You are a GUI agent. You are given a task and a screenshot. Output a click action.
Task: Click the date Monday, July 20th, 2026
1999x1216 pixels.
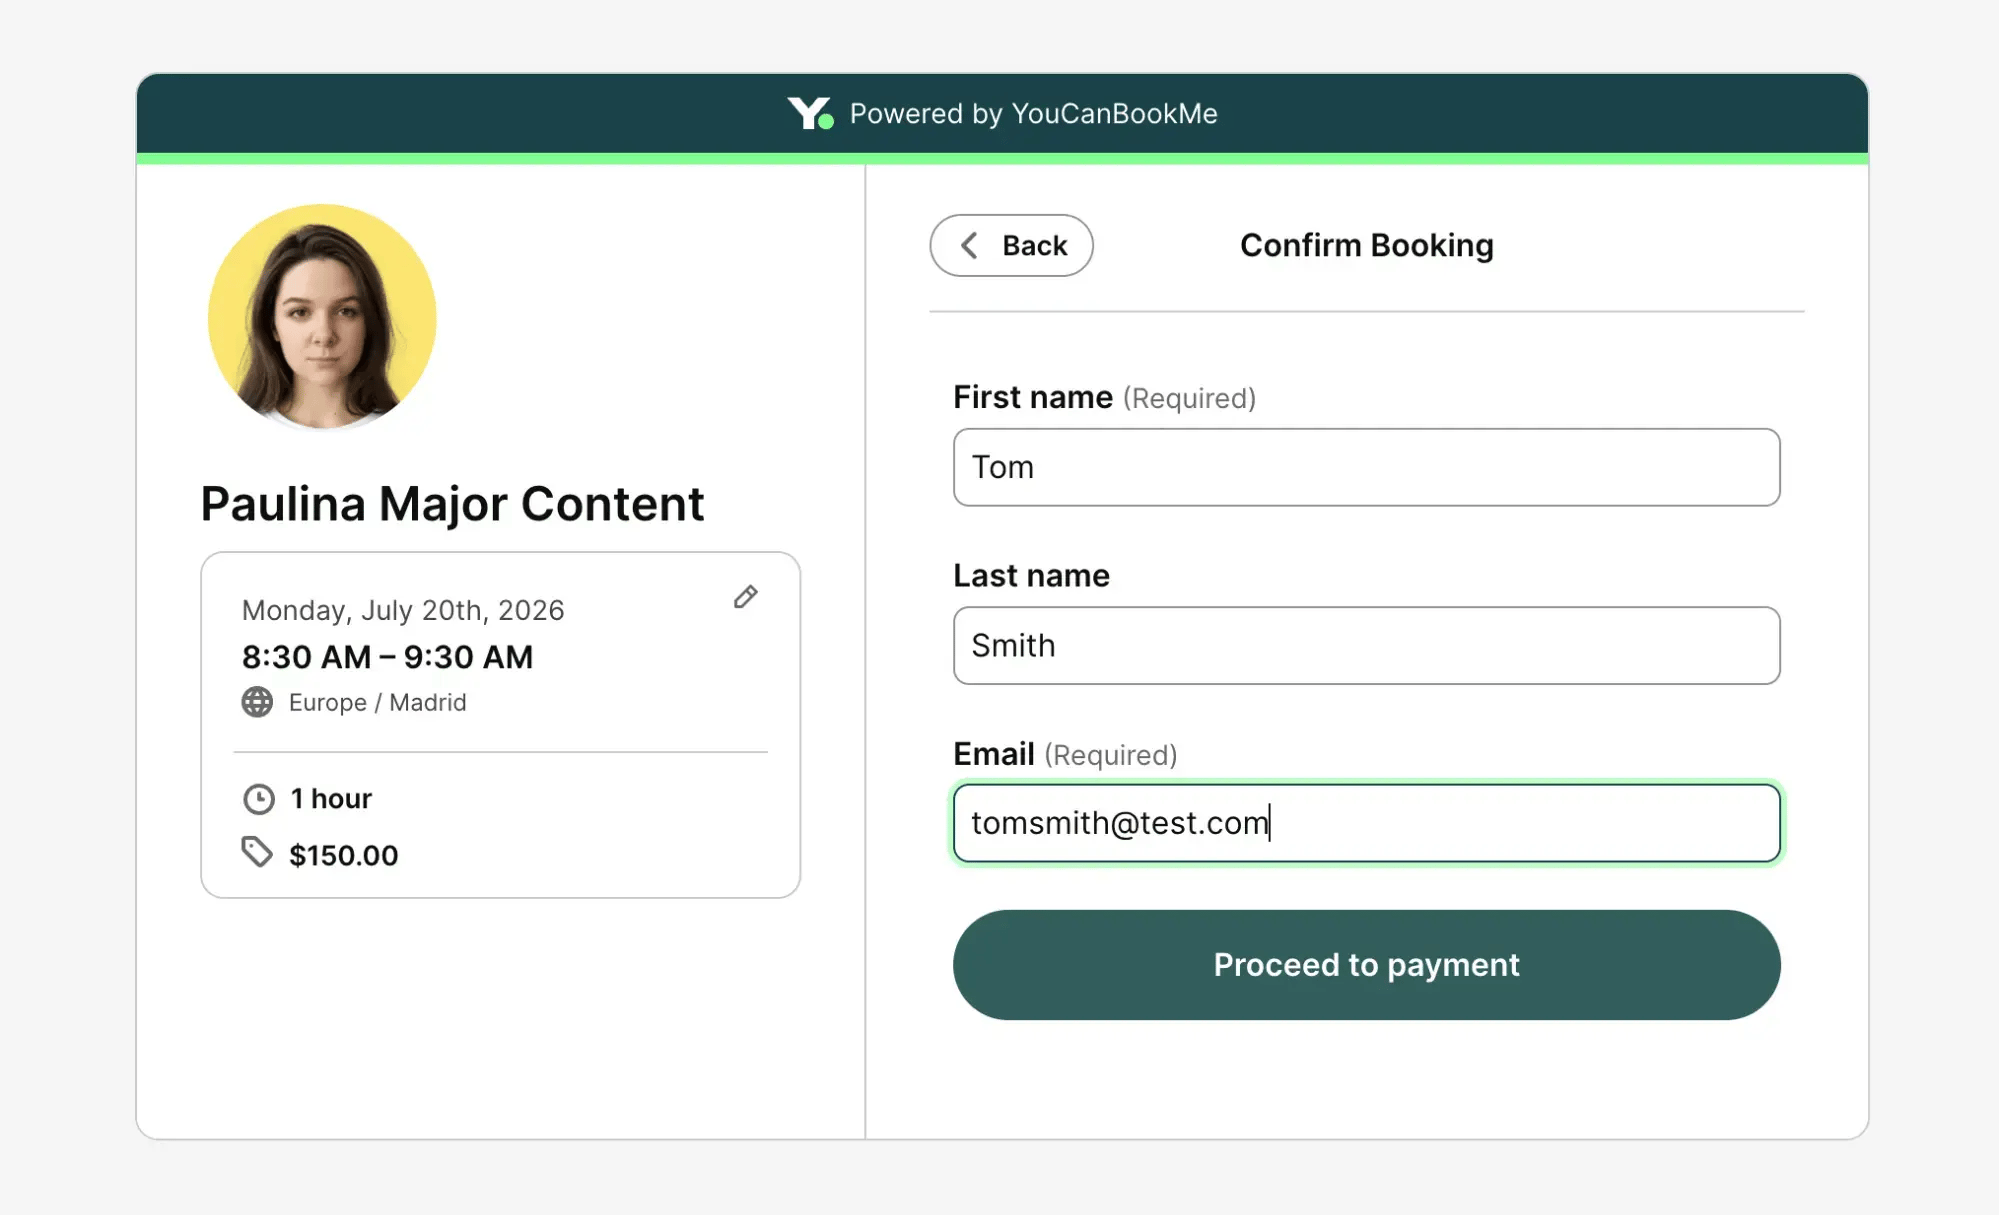pyautogui.click(x=403, y=610)
